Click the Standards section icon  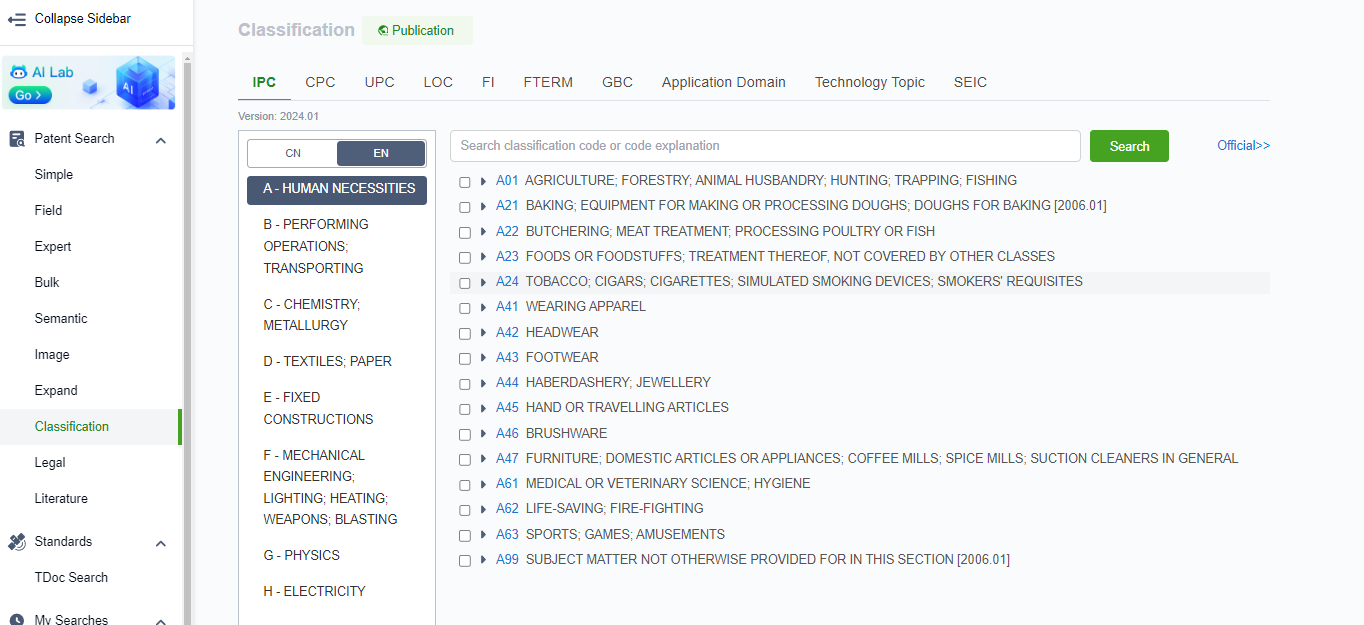pyautogui.click(x=17, y=542)
